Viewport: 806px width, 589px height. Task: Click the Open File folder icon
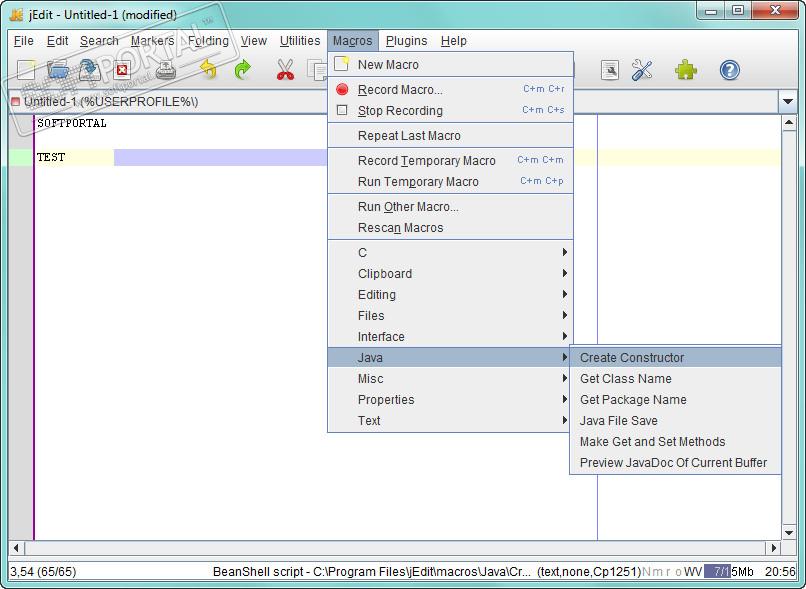58,69
